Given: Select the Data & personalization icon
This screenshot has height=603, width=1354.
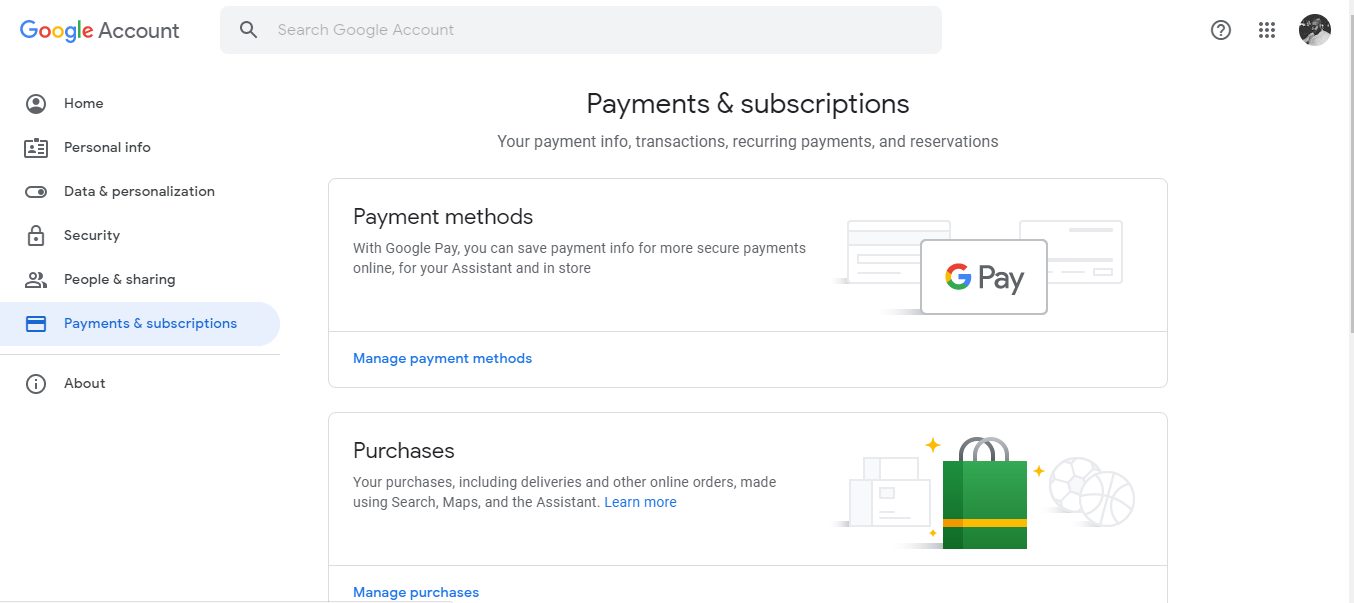Looking at the screenshot, I should tap(36, 191).
